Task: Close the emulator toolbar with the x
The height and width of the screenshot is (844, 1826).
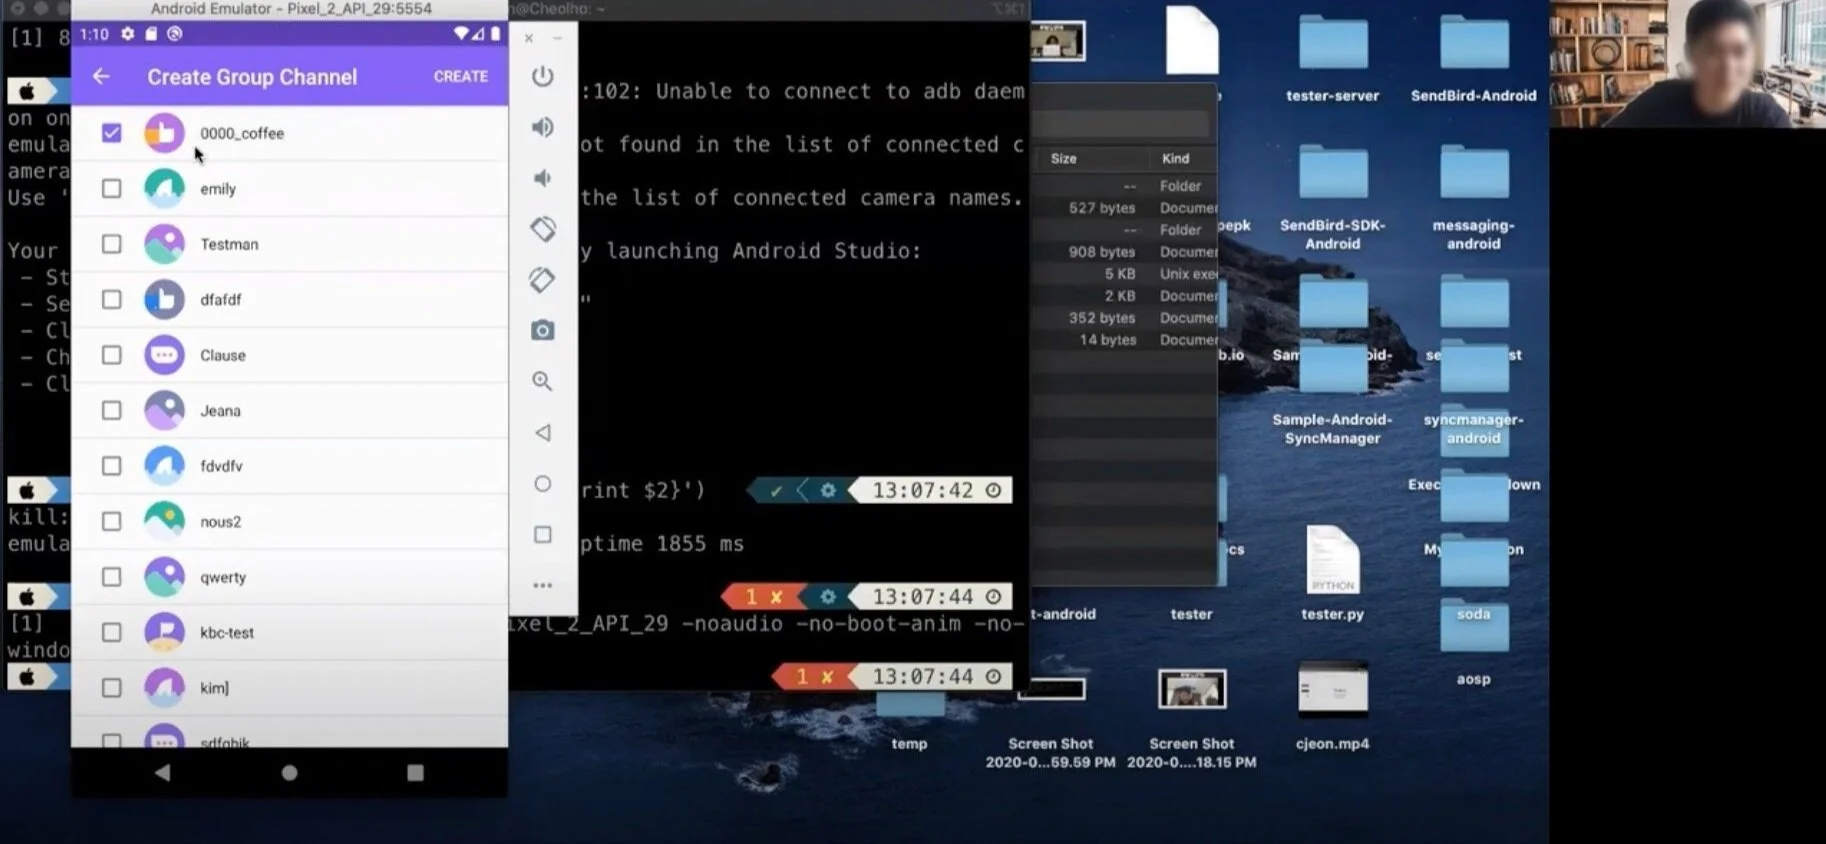Action: click(529, 38)
